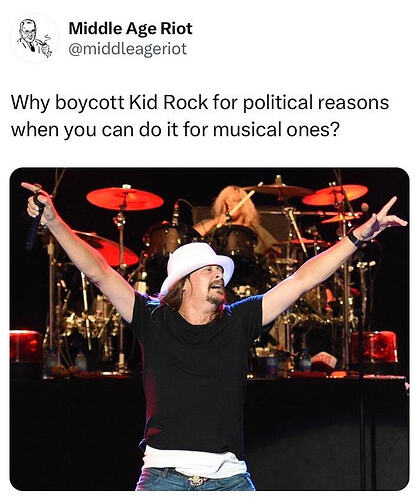Click the red cymbal at upper left
The width and height of the screenshot is (419, 500).
(x=125, y=198)
